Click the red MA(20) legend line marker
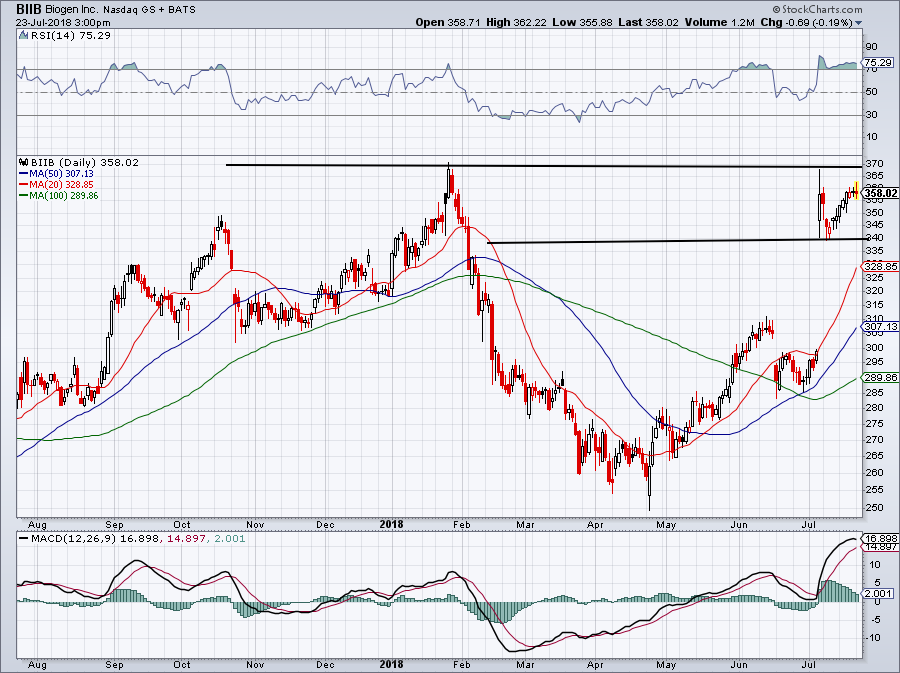 coord(24,185)
